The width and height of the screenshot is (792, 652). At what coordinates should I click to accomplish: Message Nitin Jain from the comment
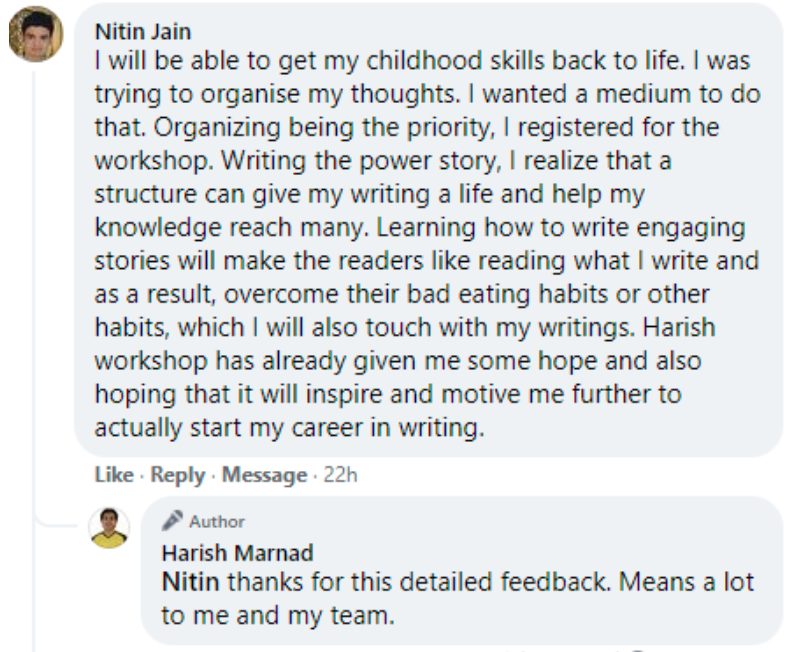pos(264,475)
